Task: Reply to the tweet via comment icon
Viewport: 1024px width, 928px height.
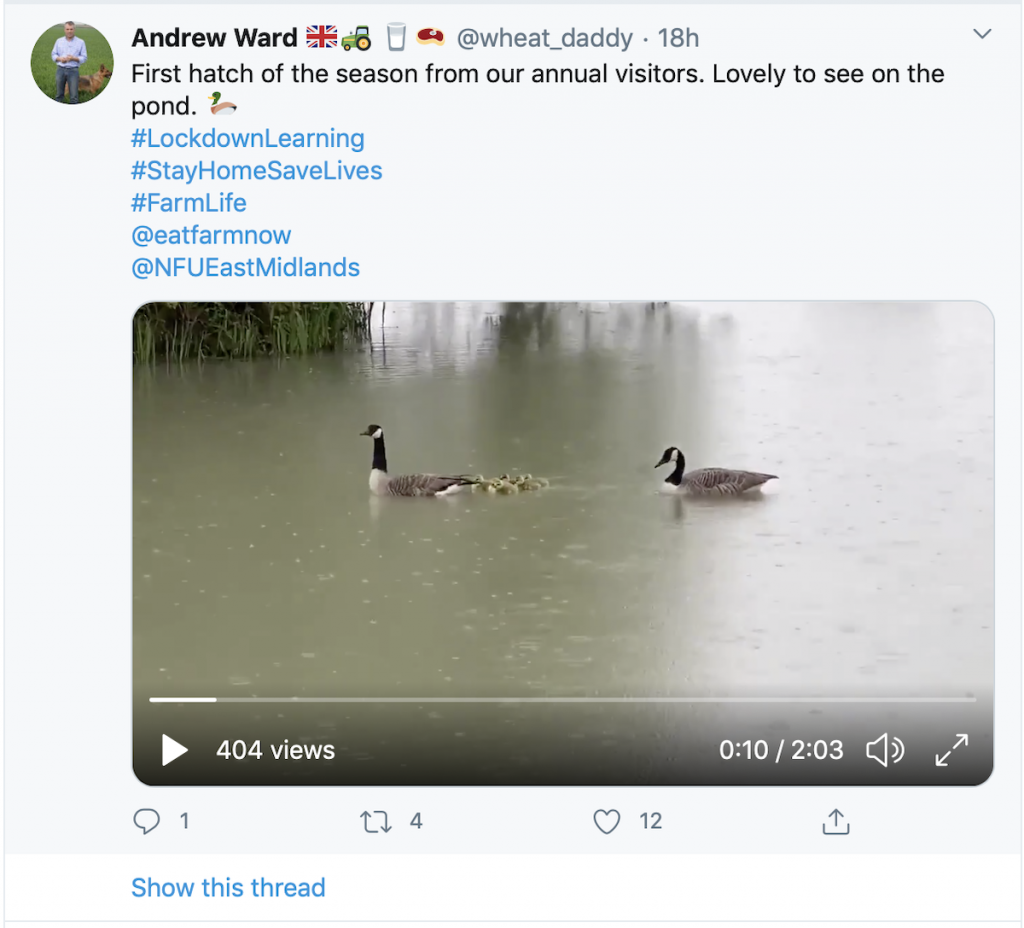Action: pos(147,822)
